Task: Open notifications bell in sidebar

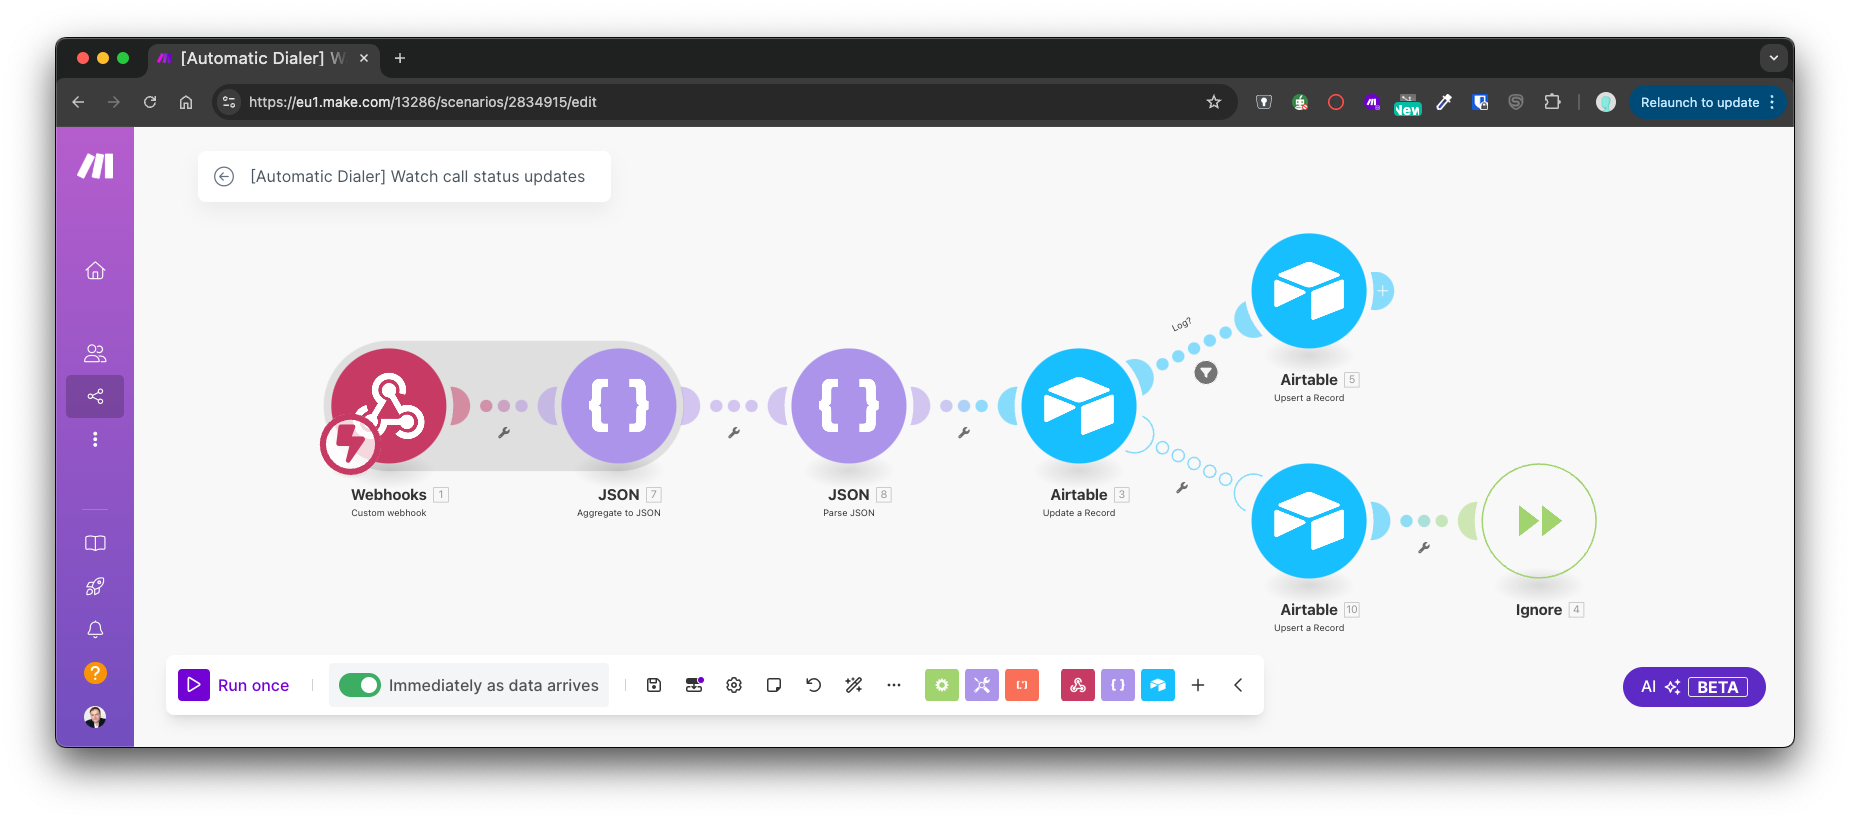Action: tap(95, 630)
